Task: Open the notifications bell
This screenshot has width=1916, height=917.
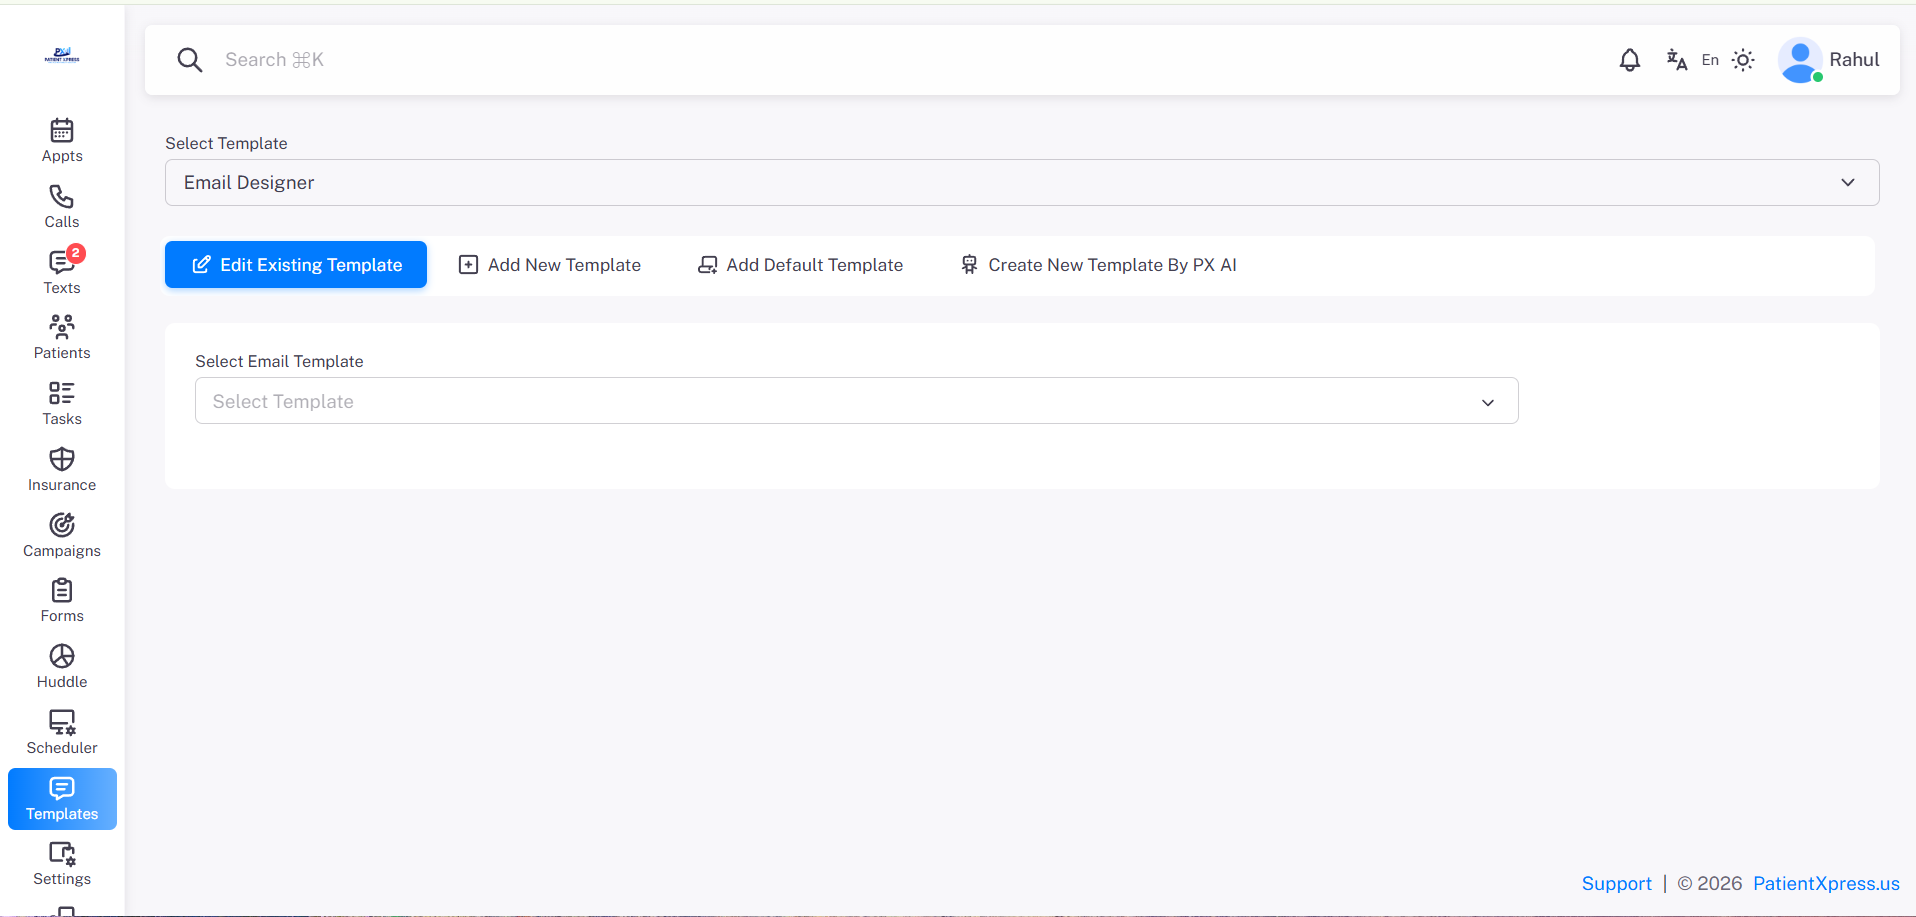Action: tap(1630, 60)
